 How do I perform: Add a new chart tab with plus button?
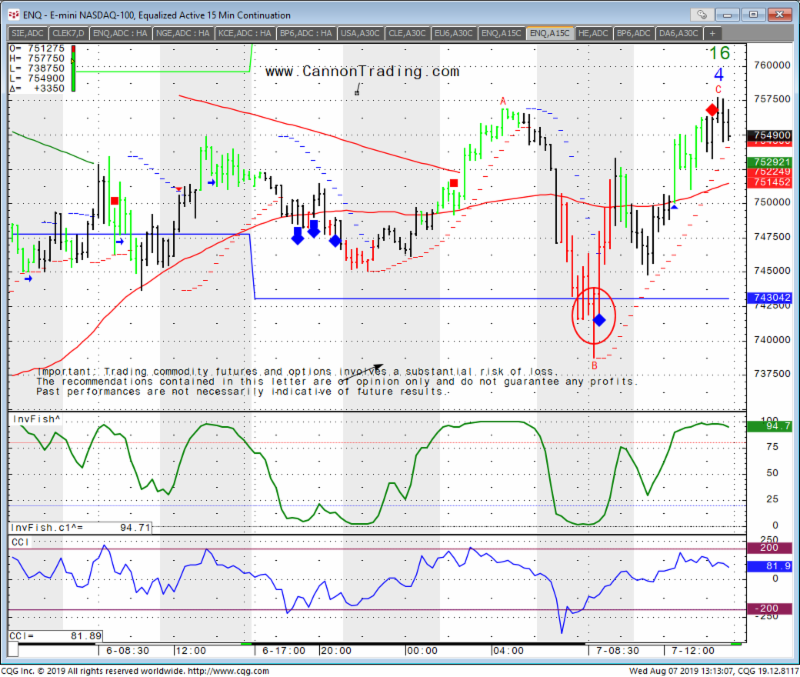(x=711, y=33)
